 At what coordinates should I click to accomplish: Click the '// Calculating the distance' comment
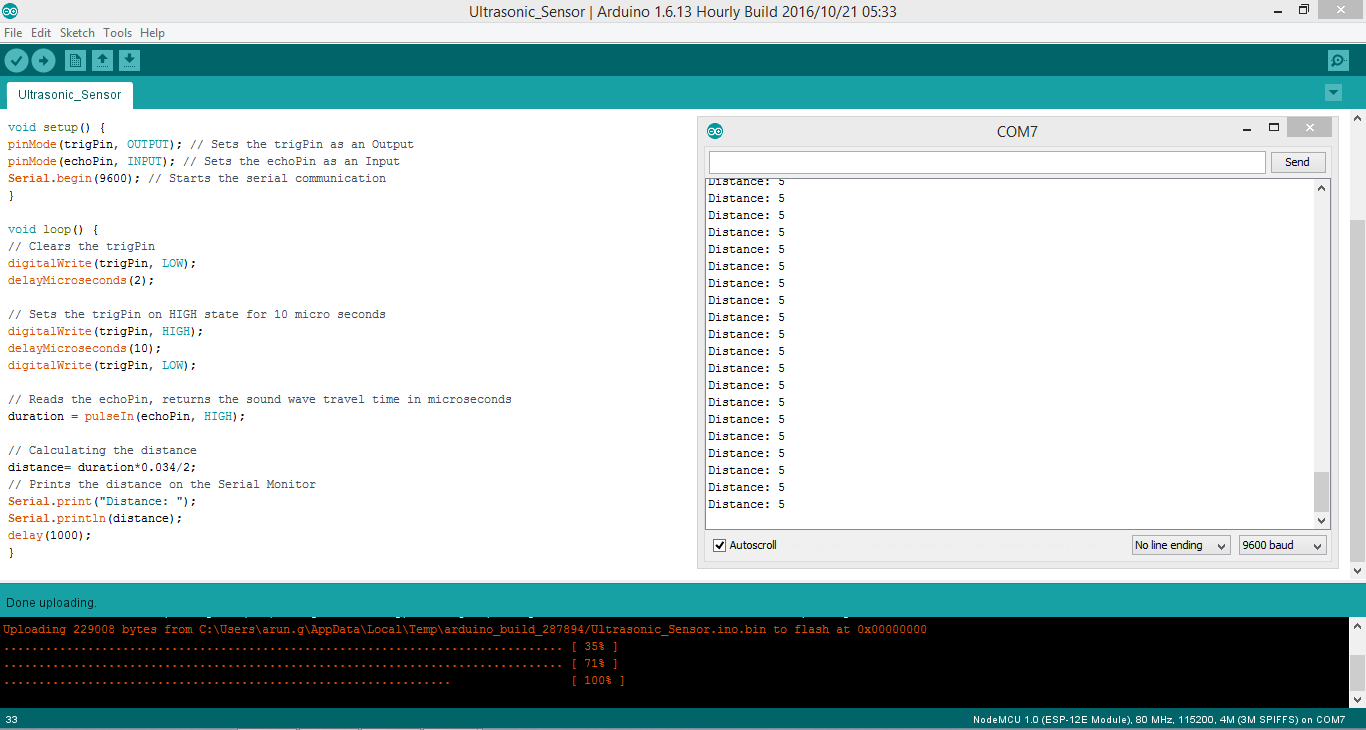pyautogui.click(x=102, y=451)
